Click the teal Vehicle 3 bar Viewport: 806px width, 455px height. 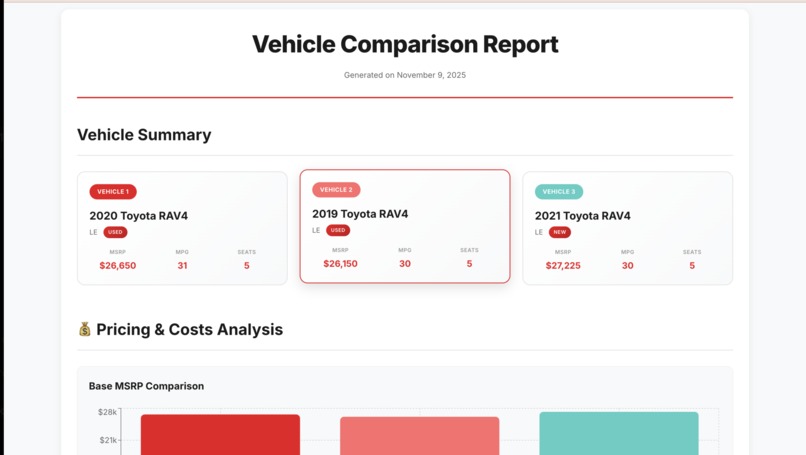coord(619,433)
